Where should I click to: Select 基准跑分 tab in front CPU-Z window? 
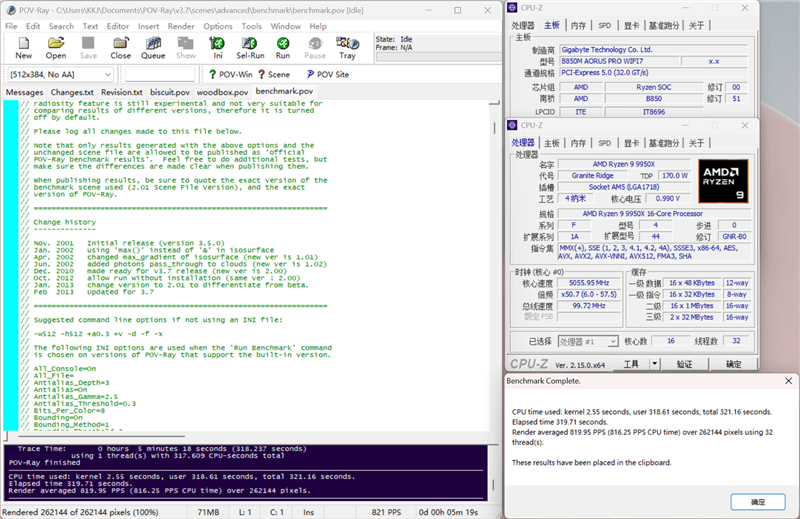664,143
